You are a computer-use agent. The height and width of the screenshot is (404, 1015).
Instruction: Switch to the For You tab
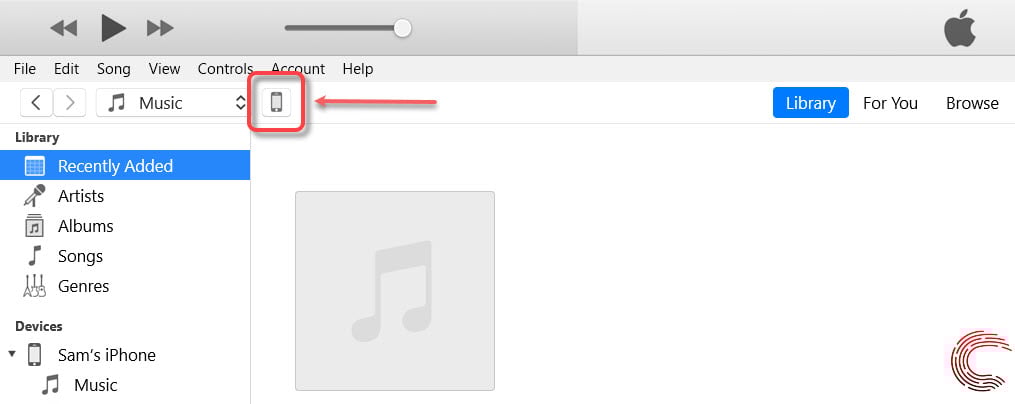(x=890, y=103)
